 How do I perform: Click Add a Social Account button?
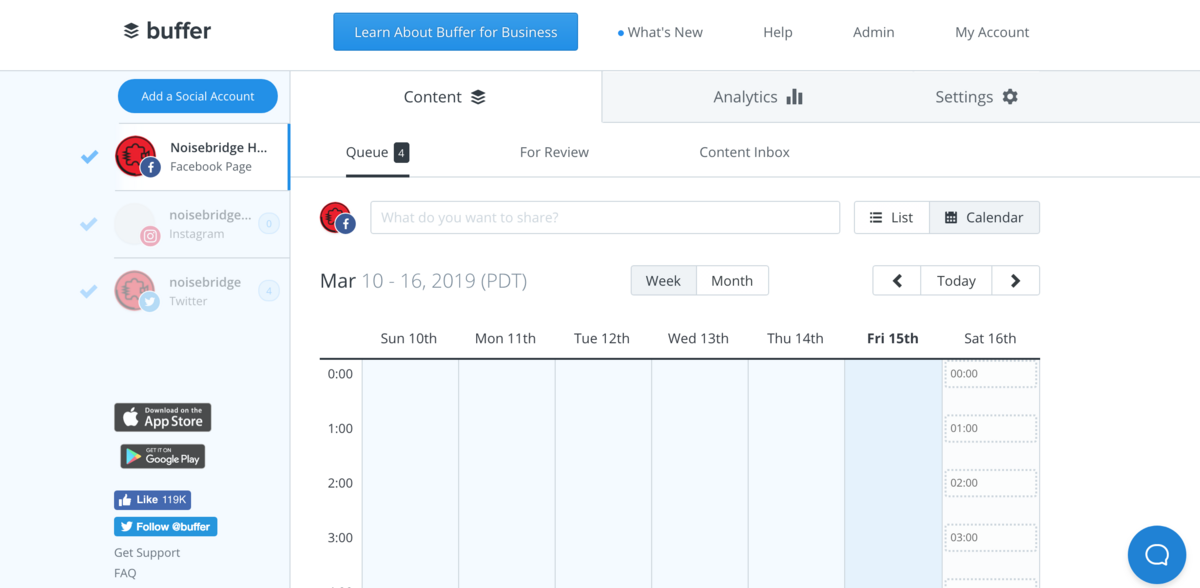click(198, 96)
